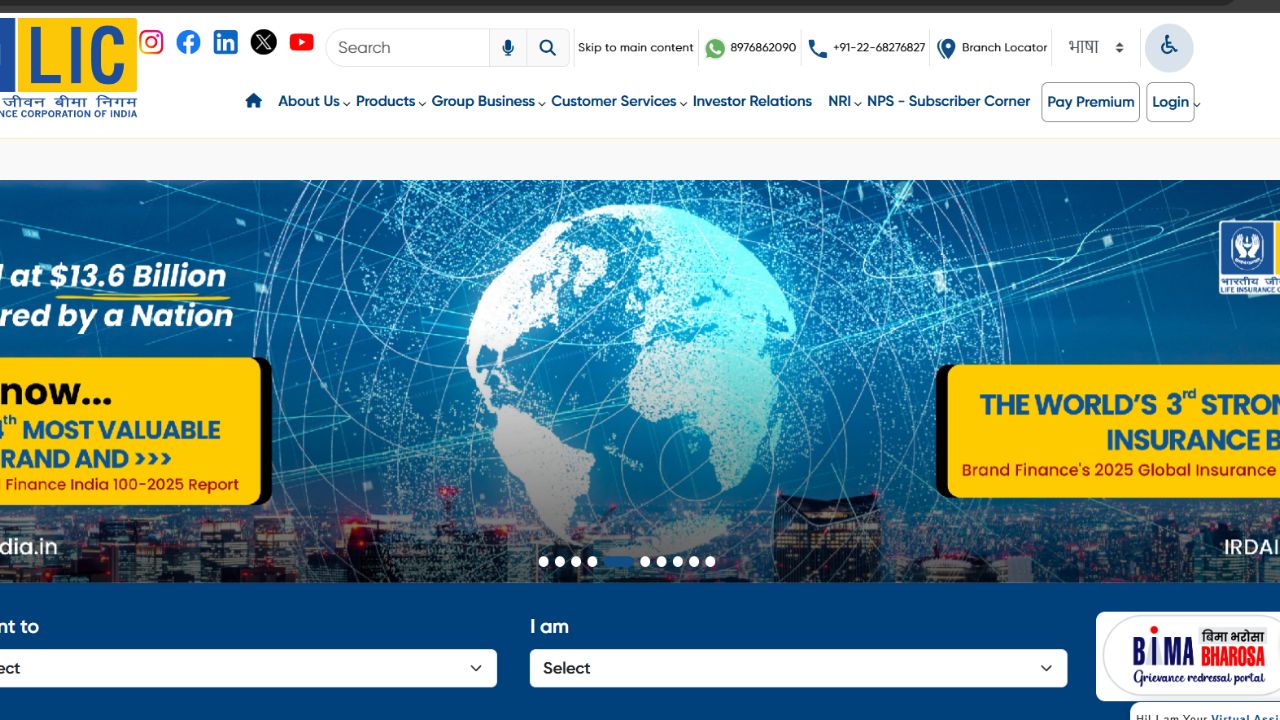
Task: Open the Customer Services menu
Action: click(618, 101)
